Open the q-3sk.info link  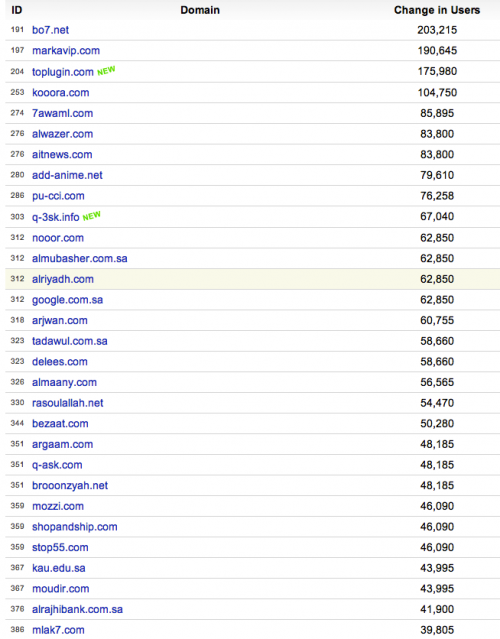pyautogui.click(x=55, y=217)
